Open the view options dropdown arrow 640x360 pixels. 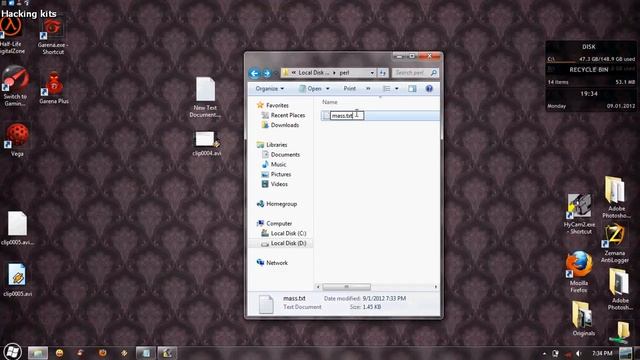point(396,89)
